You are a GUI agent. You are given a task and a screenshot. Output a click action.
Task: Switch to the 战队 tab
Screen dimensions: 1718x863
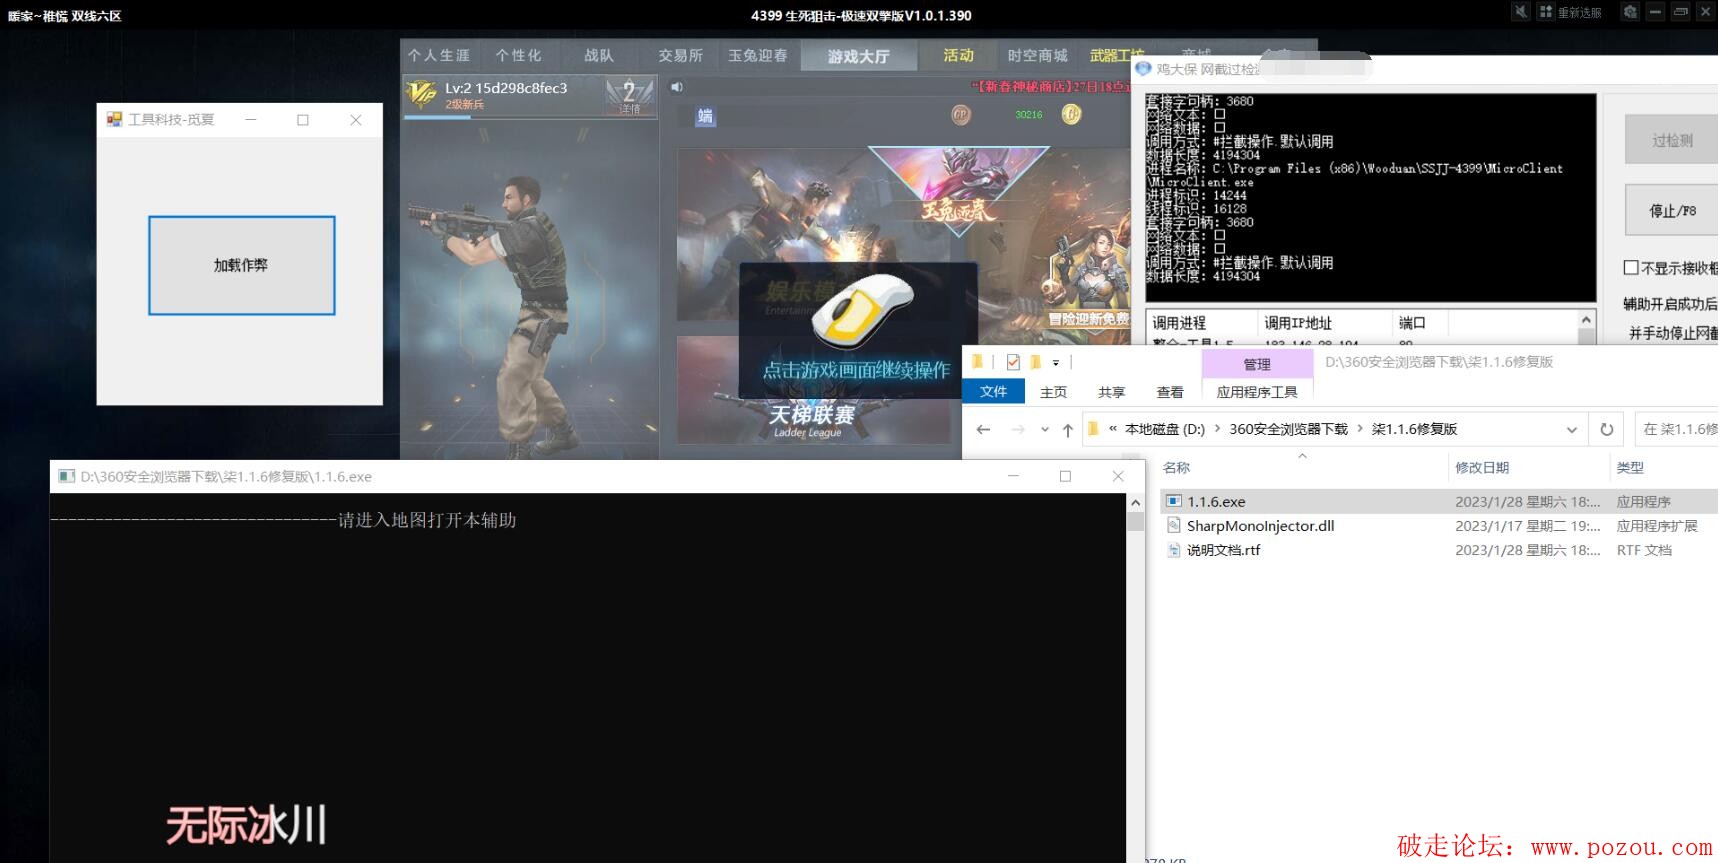click(x=599, y=55)
